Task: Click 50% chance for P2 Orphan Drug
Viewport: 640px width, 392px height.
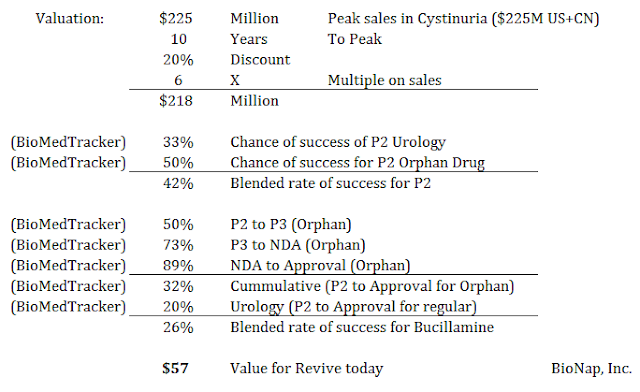Action: point(178,163)
